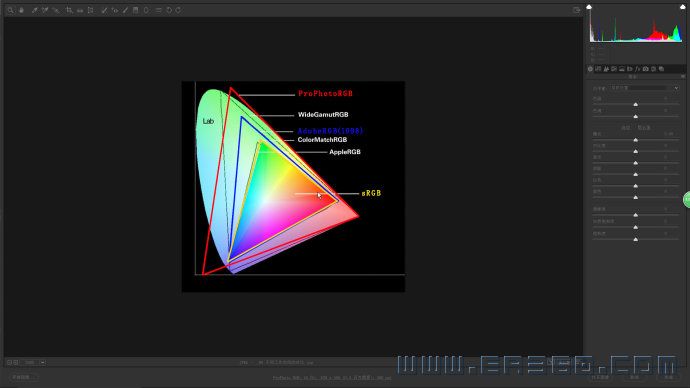
Task: Select the Spot Removal tool
Action: tap(104, 10)
